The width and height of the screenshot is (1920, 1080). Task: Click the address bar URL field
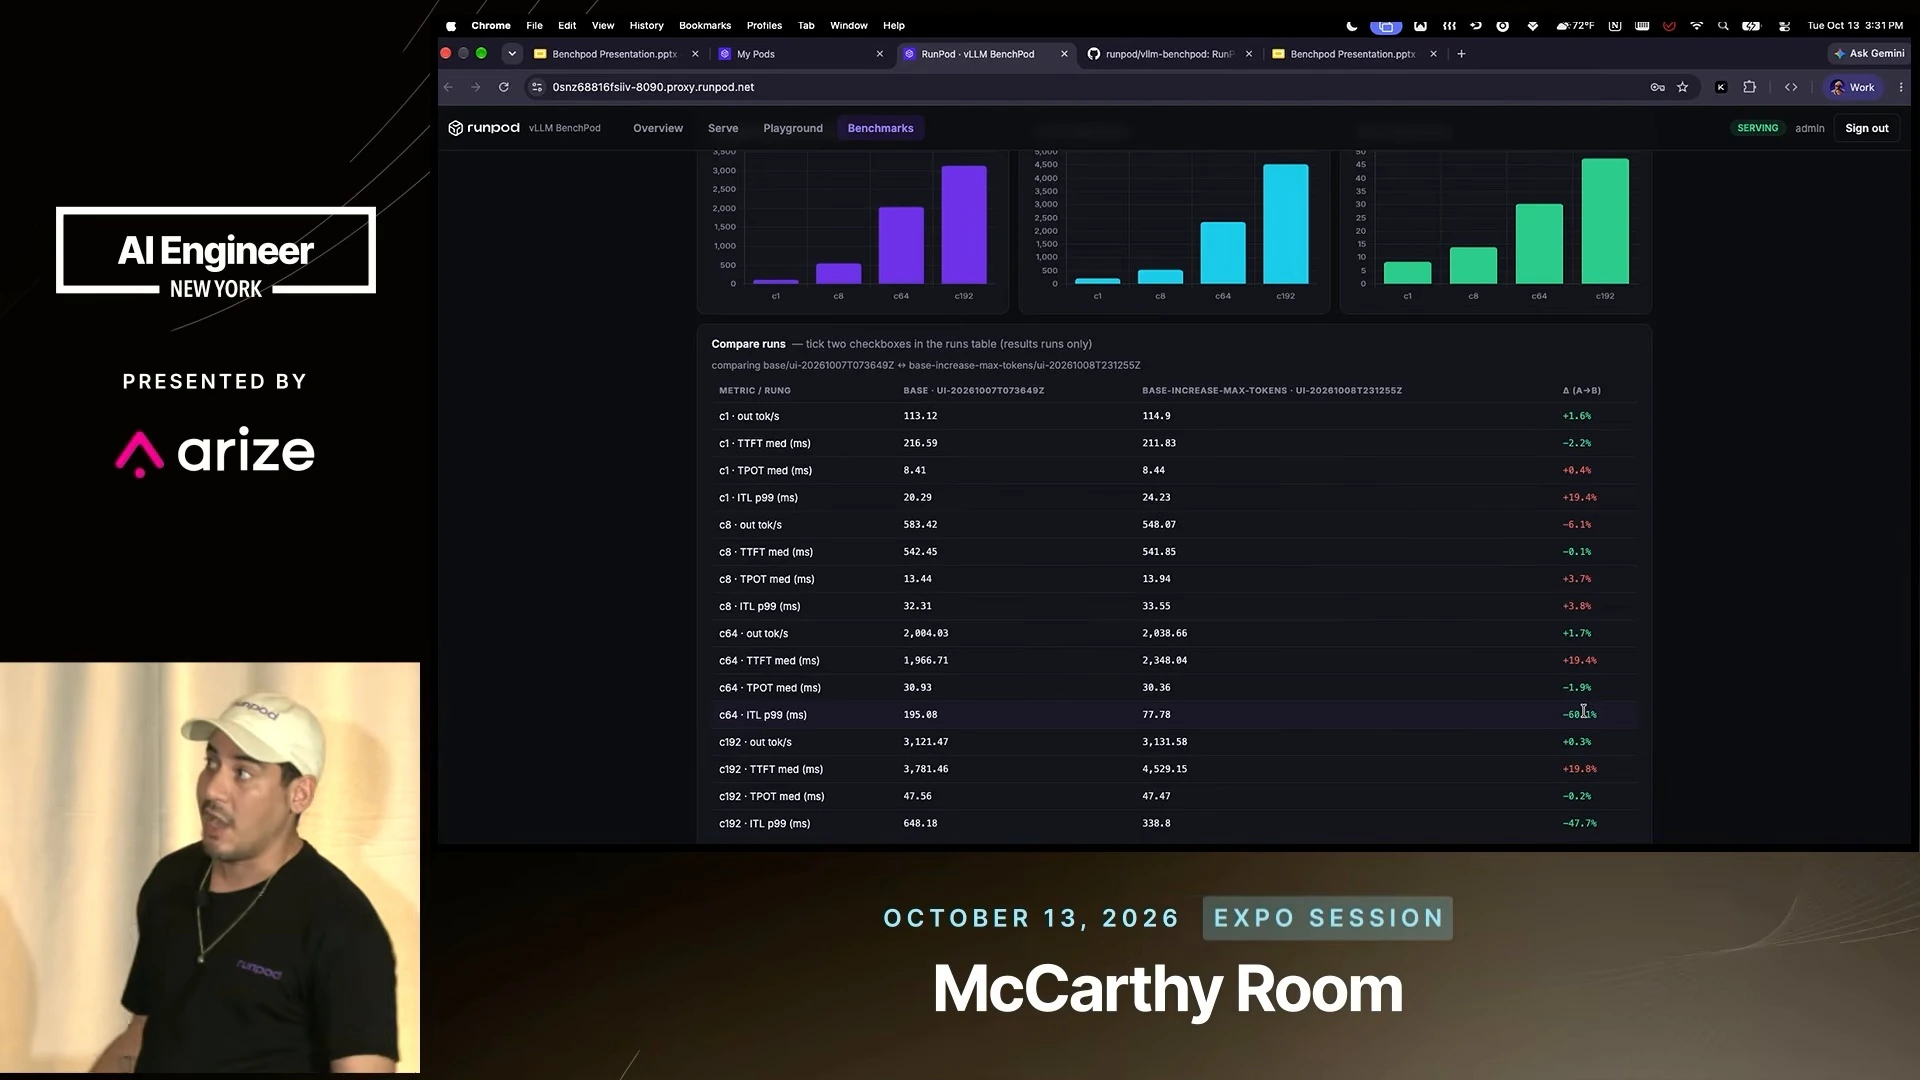(1090, 87)
